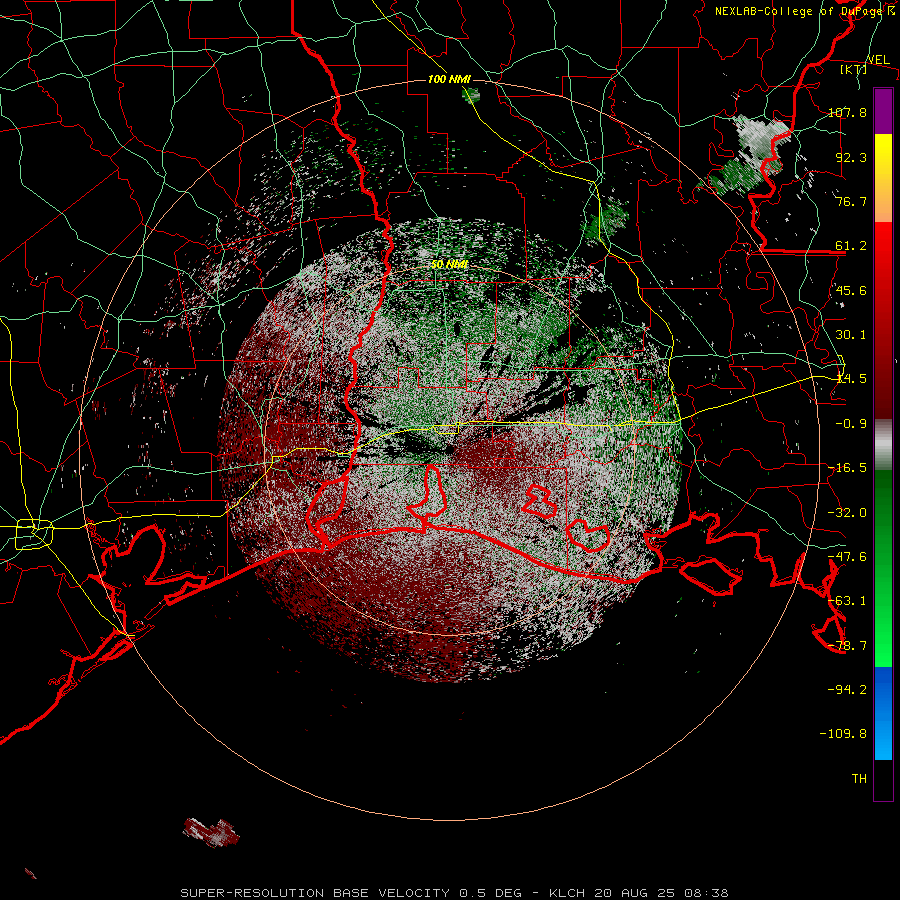This screenshot has width=900, height=900.
Task: Select the 14.5 scale value
Action: [x=851, y=379]
